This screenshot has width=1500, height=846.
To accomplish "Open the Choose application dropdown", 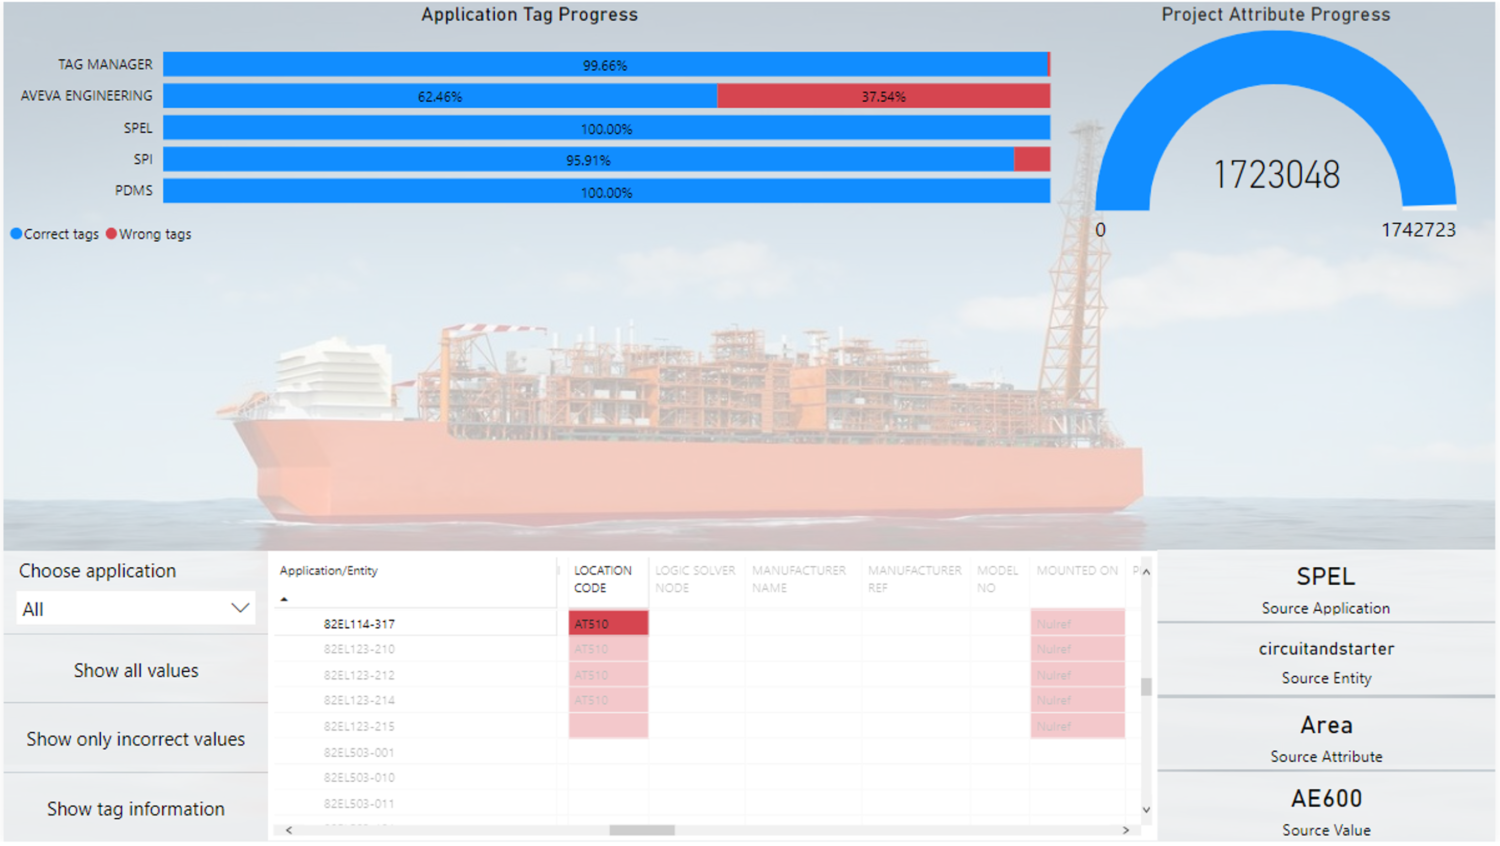I will tap(135, 609).
